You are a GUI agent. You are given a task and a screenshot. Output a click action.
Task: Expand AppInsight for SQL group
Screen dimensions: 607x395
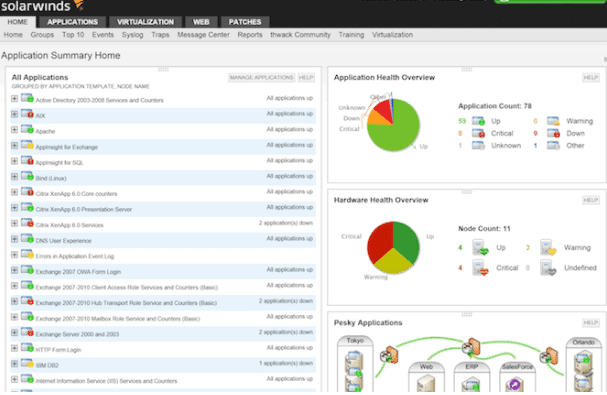(14, 161)
